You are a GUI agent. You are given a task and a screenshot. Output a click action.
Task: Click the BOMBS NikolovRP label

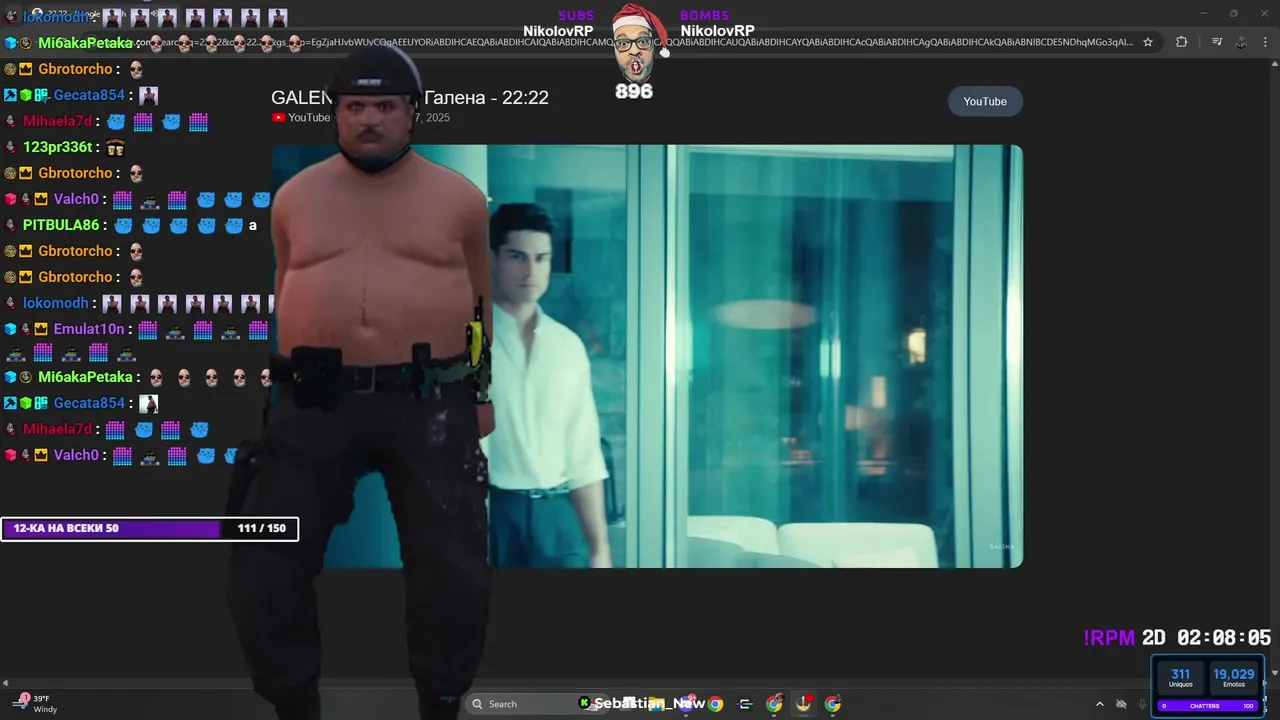click(x=716, y=23)
